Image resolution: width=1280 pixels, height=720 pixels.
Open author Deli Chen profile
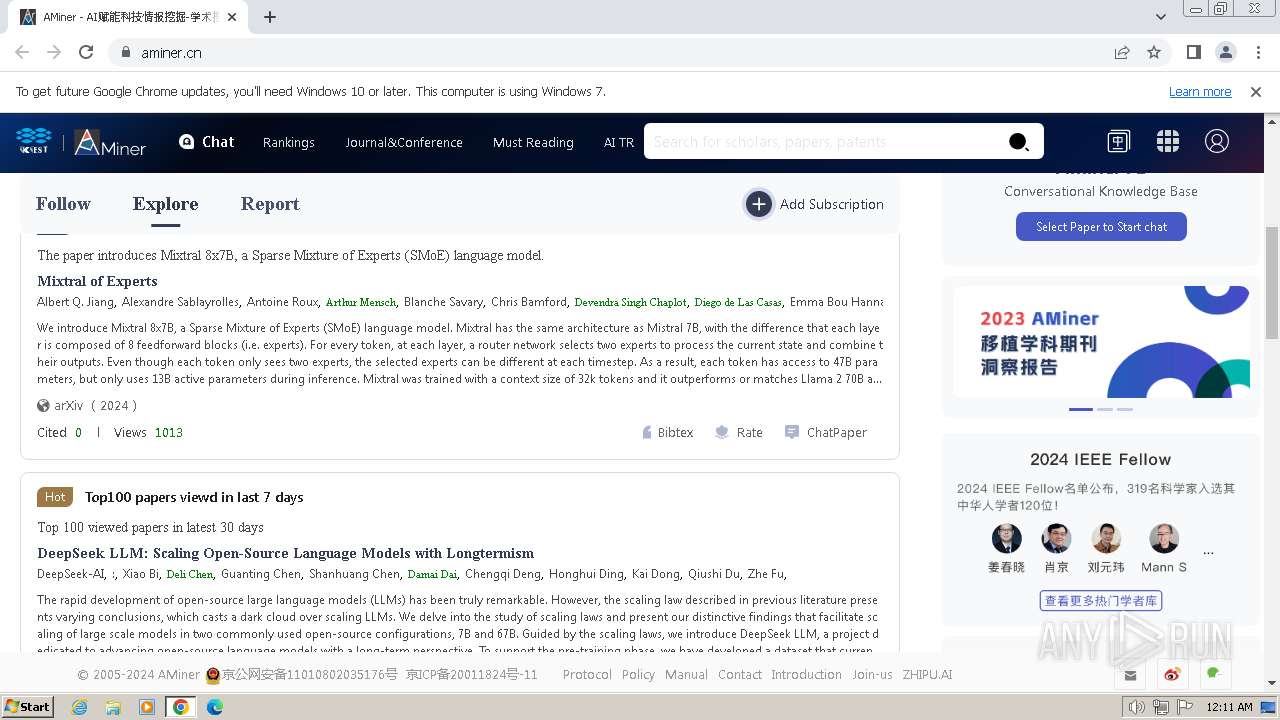click(190, 574)
